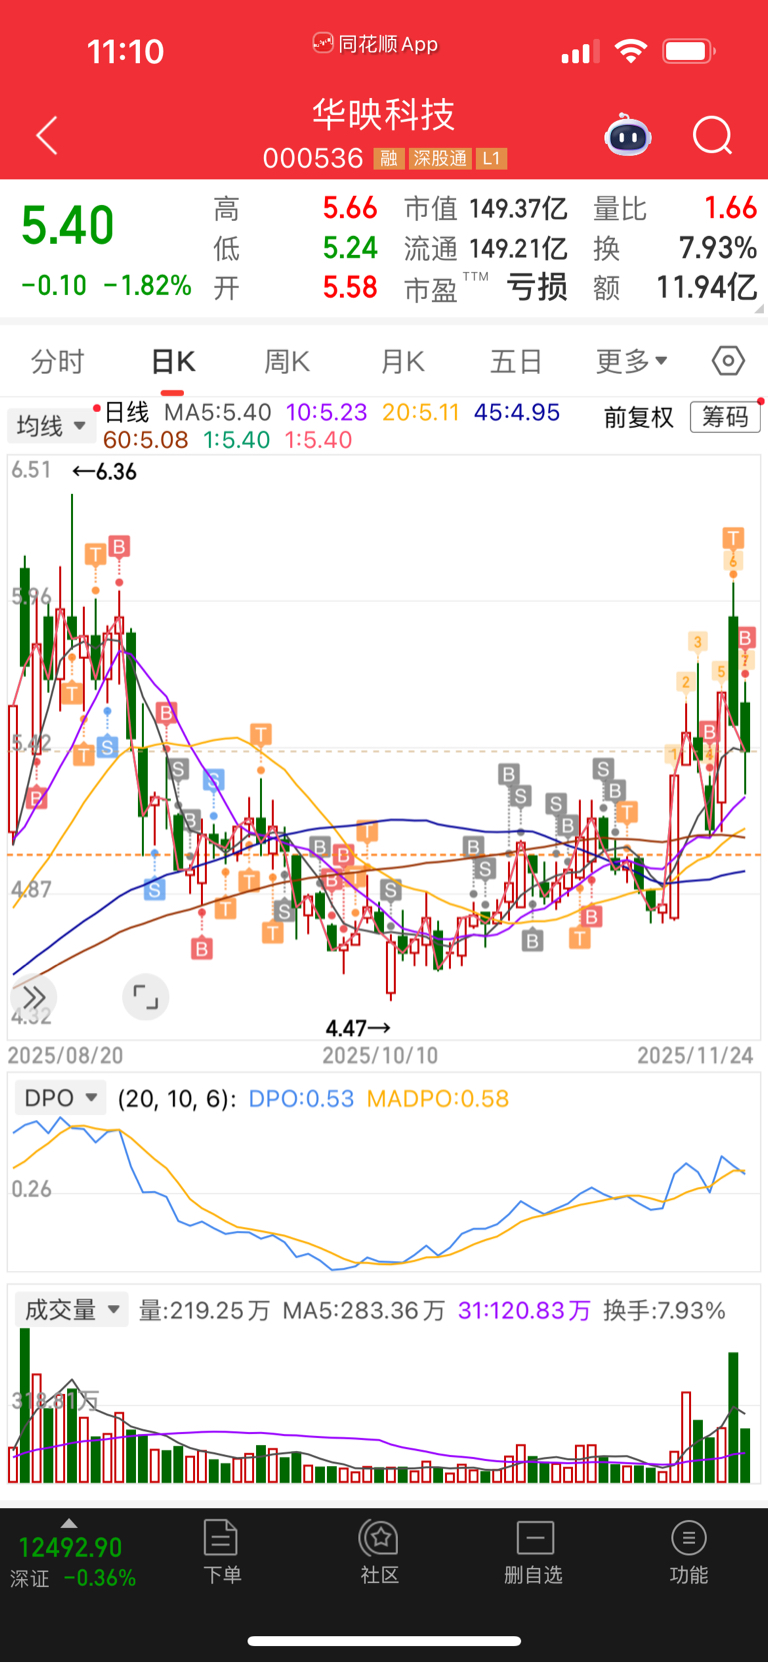Image resolution: width=768 pixels, height=1663 pixels.
Task: Switch to 月K monthly tab
Action: 403,361
